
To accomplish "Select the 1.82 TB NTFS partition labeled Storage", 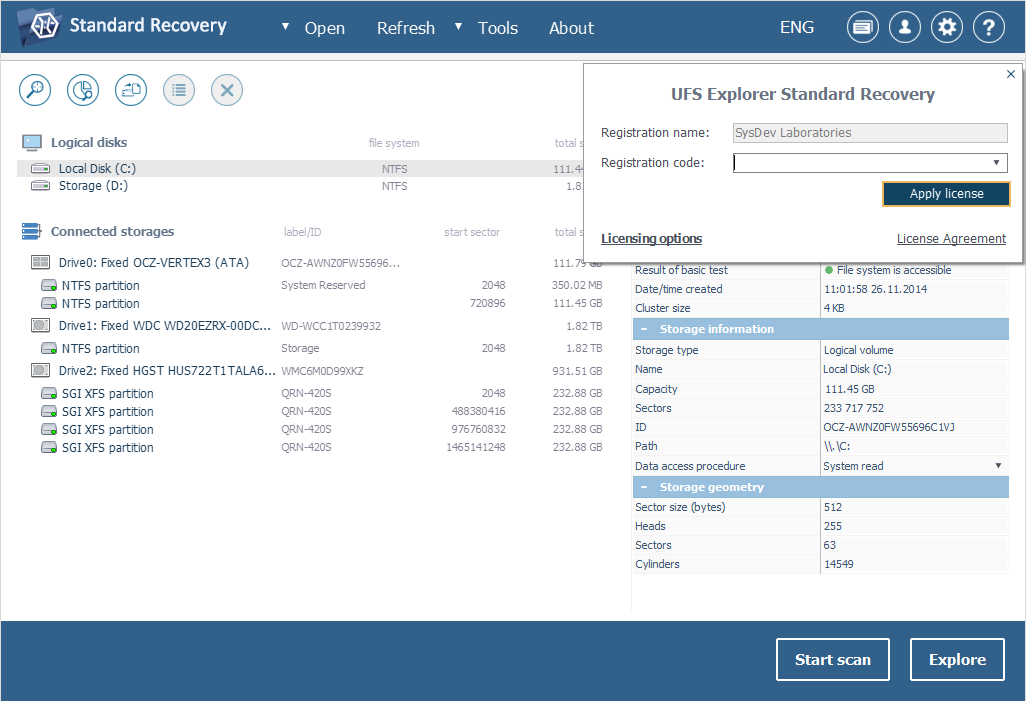I will point(321,348).
